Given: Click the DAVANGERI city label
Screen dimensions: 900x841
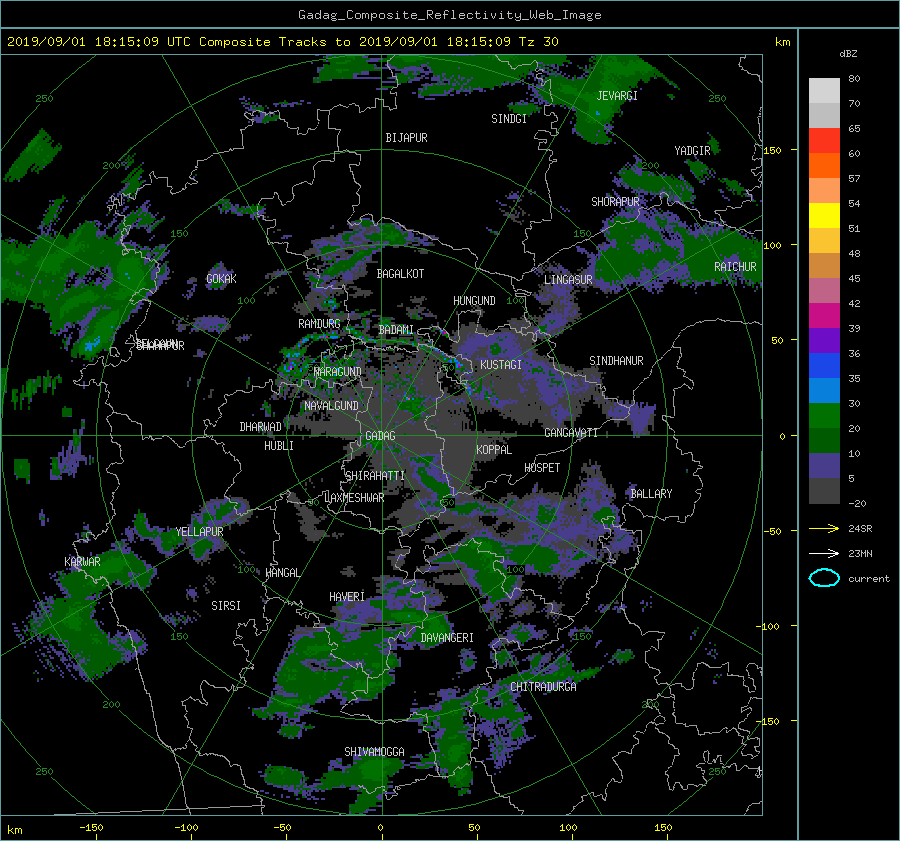Looking at the screenshot, I should click(x=447, y=638).
